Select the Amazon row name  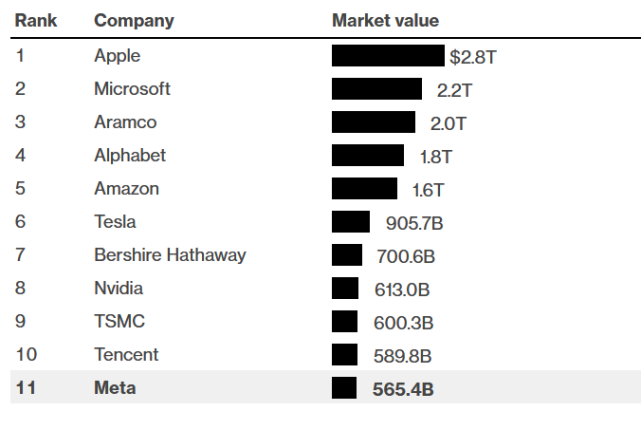pyautogui.click(x=126, y=188)
